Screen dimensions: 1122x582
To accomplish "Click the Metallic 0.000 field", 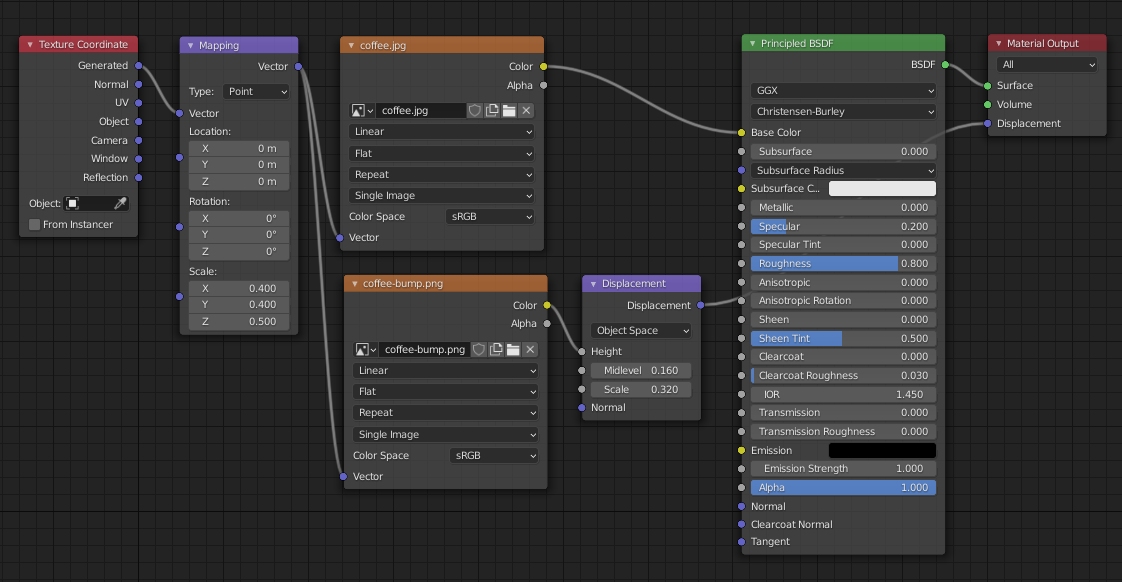I will tap(843, 208).
